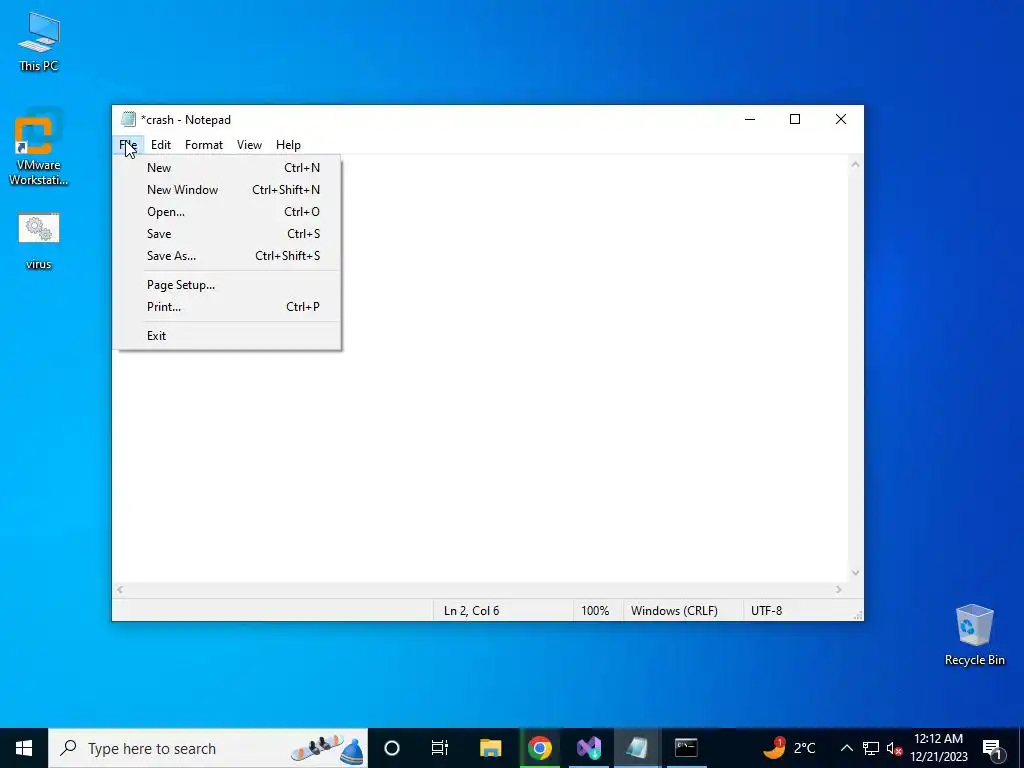Click the UTF-8 encoding status entry
Viewport: 1024px width, 768px height.
pyautogui.click(x=767, y=611)
